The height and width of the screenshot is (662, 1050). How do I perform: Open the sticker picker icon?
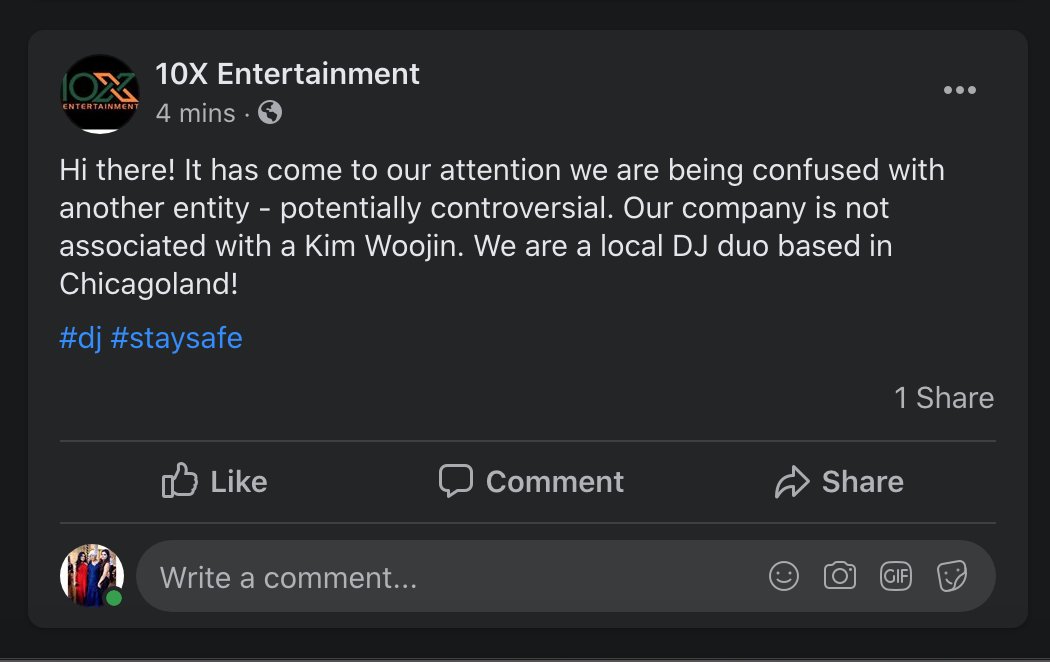952,576
